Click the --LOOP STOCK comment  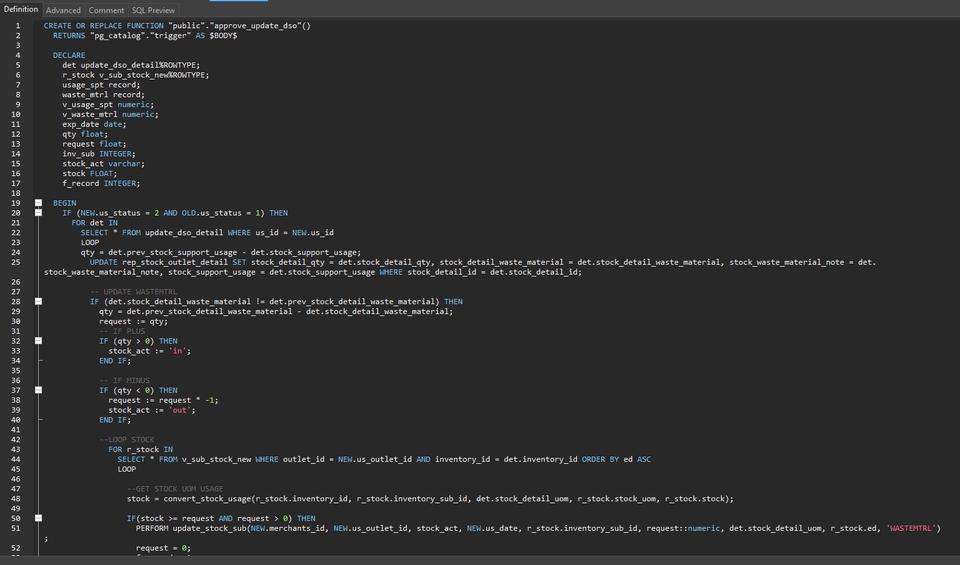(126, 440)
